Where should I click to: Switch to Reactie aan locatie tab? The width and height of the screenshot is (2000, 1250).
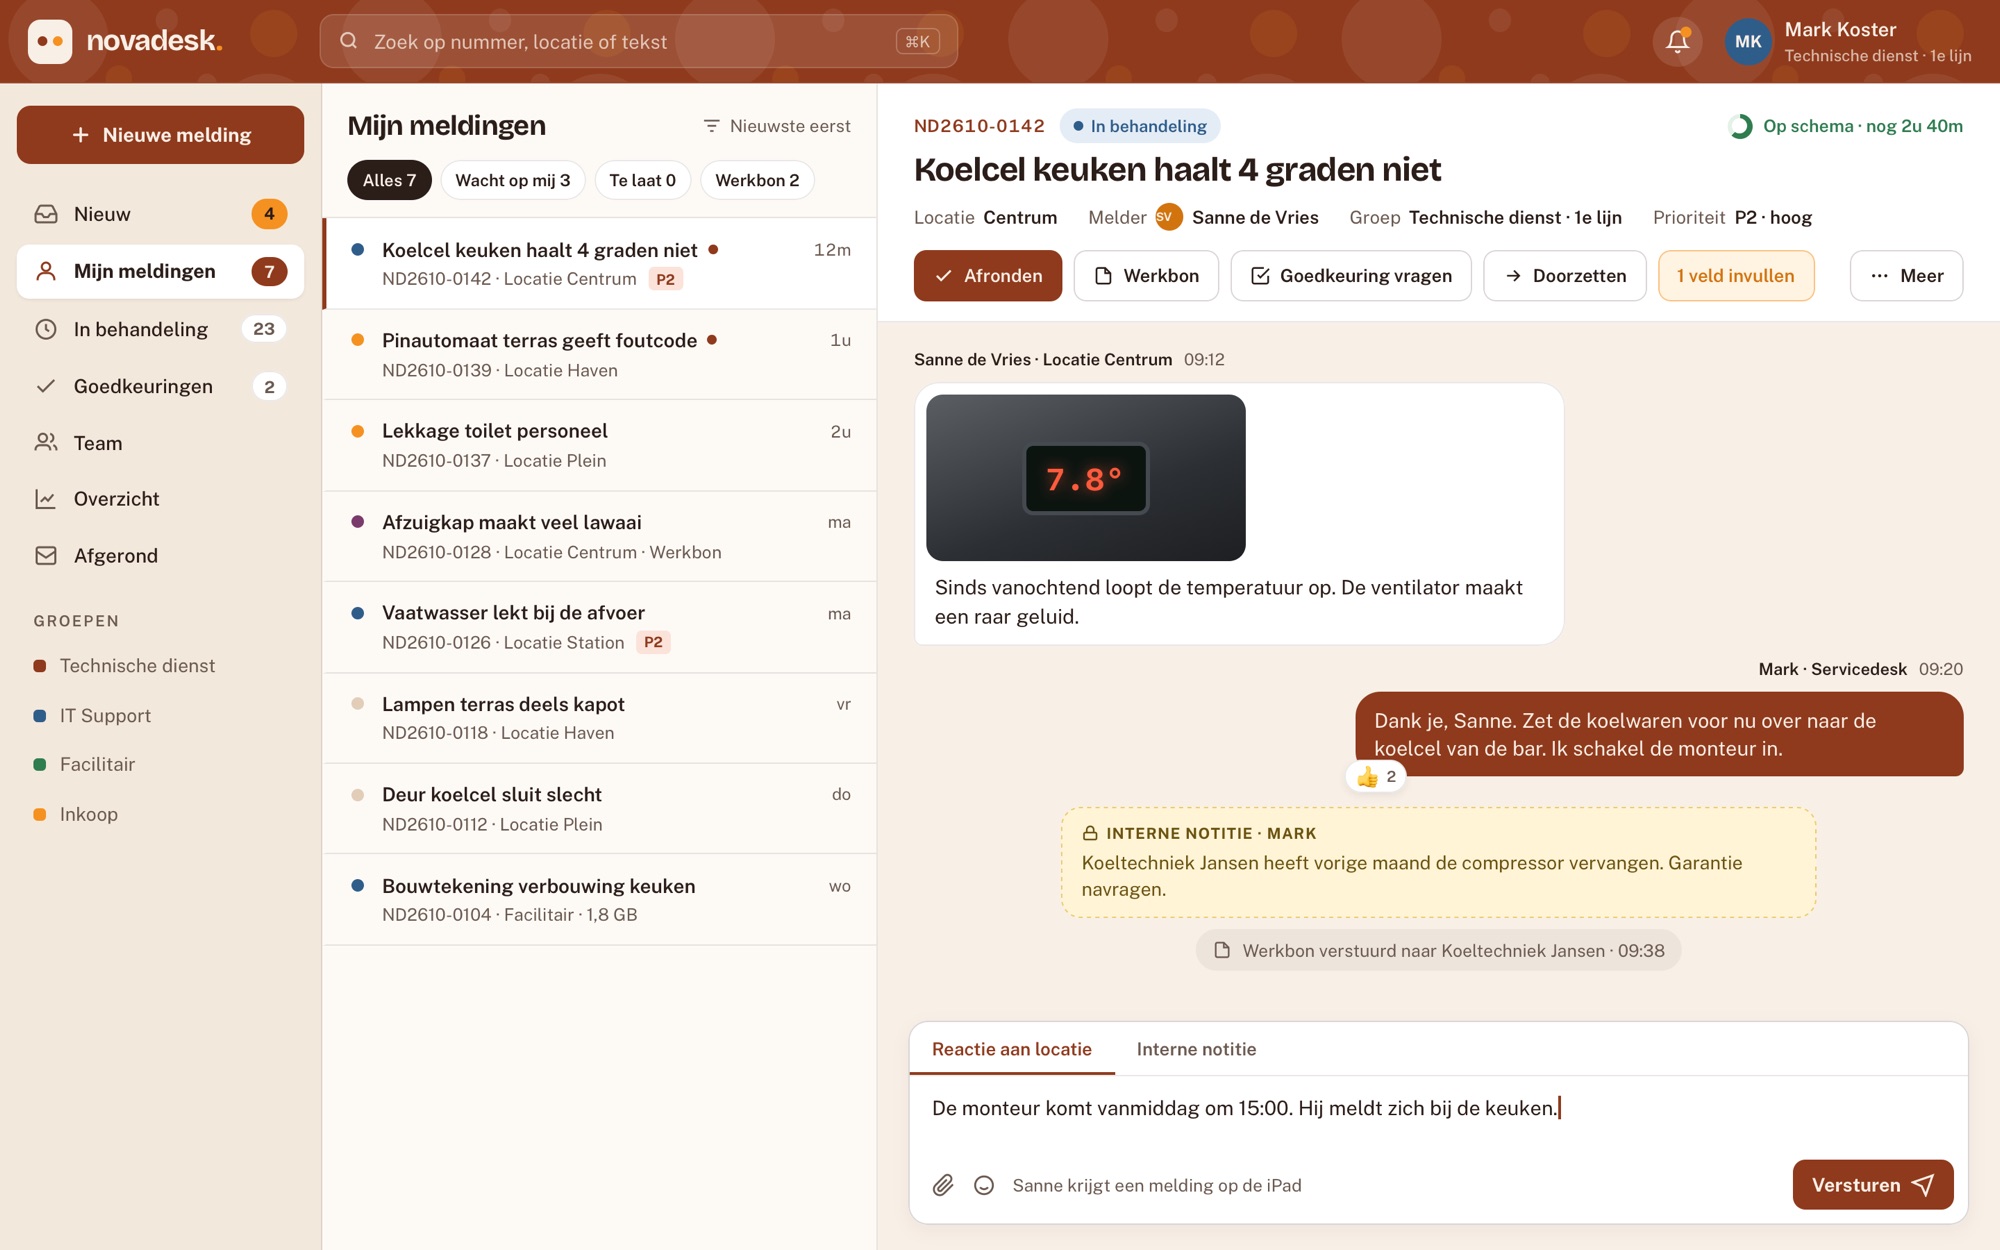tap(1011, 1049)
